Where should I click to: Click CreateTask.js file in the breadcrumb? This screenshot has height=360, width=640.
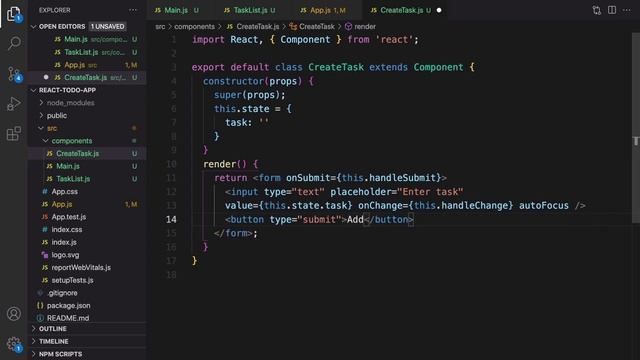[253, 27]
